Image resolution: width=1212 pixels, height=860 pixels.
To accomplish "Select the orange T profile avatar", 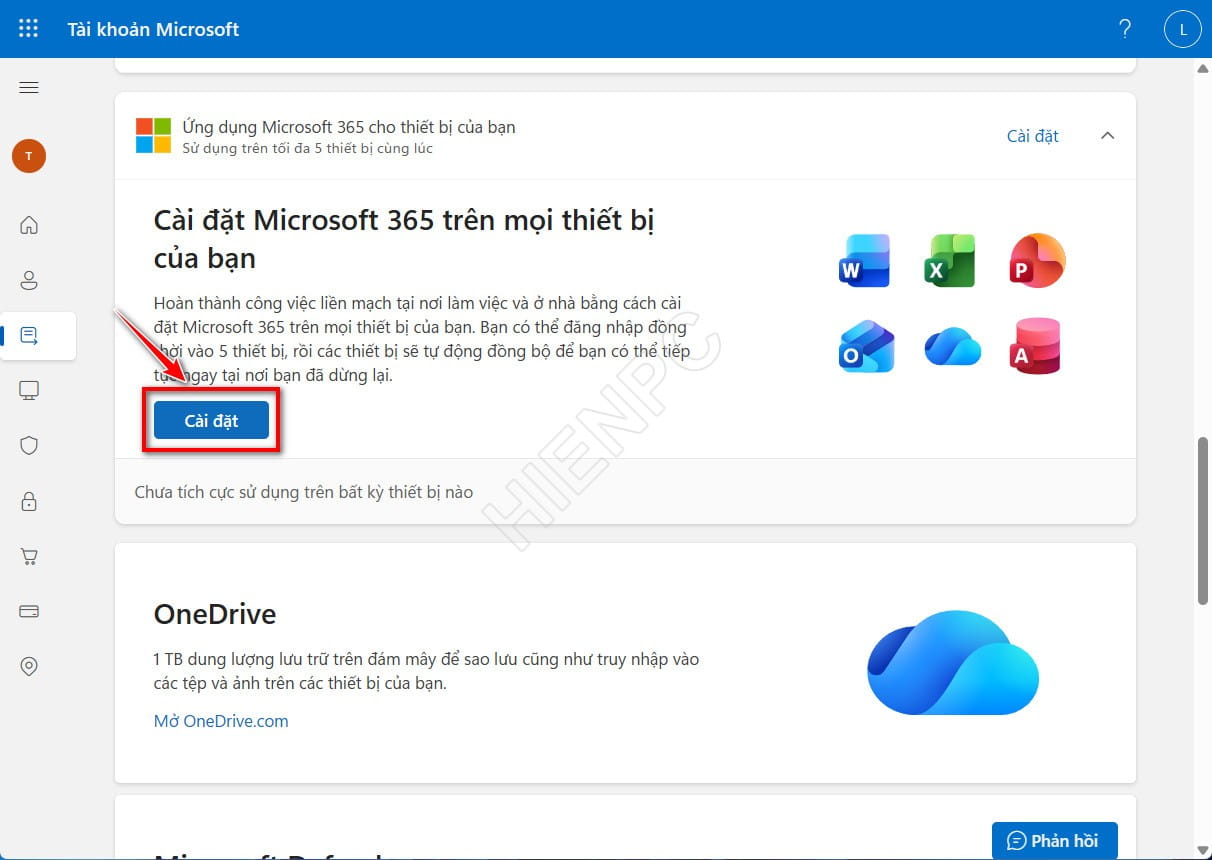I will point(29,156).
